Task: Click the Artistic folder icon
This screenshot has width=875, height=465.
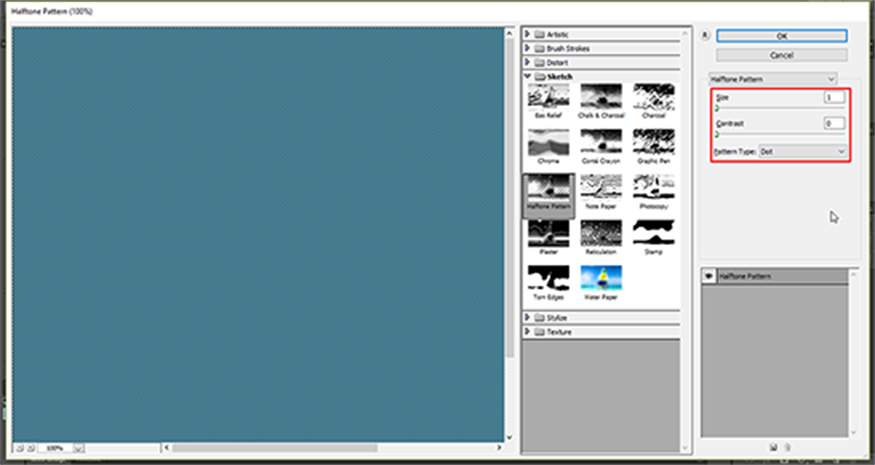Action: coord(539,34)
